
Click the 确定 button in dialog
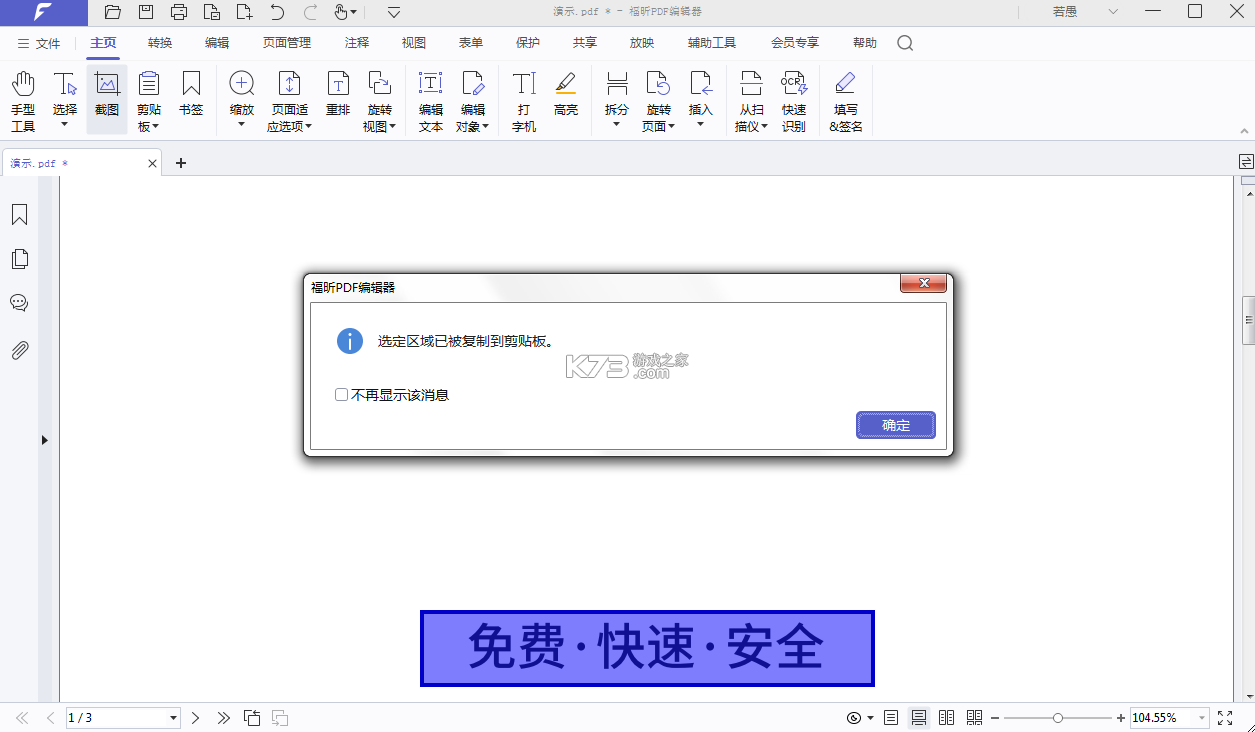point(896,425)
